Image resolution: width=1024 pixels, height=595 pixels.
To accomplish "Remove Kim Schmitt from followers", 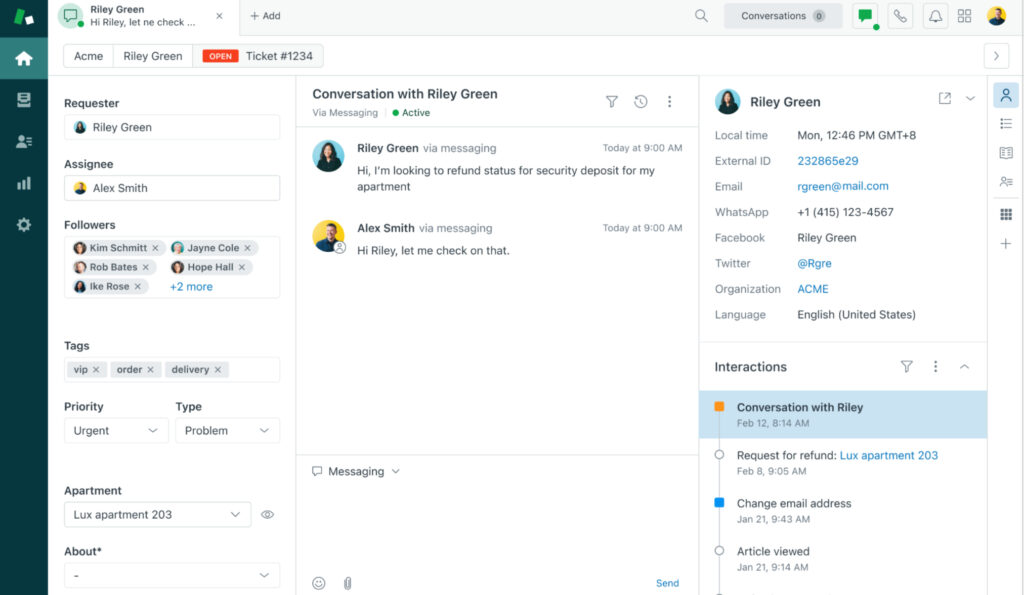I will pos(155,248).
